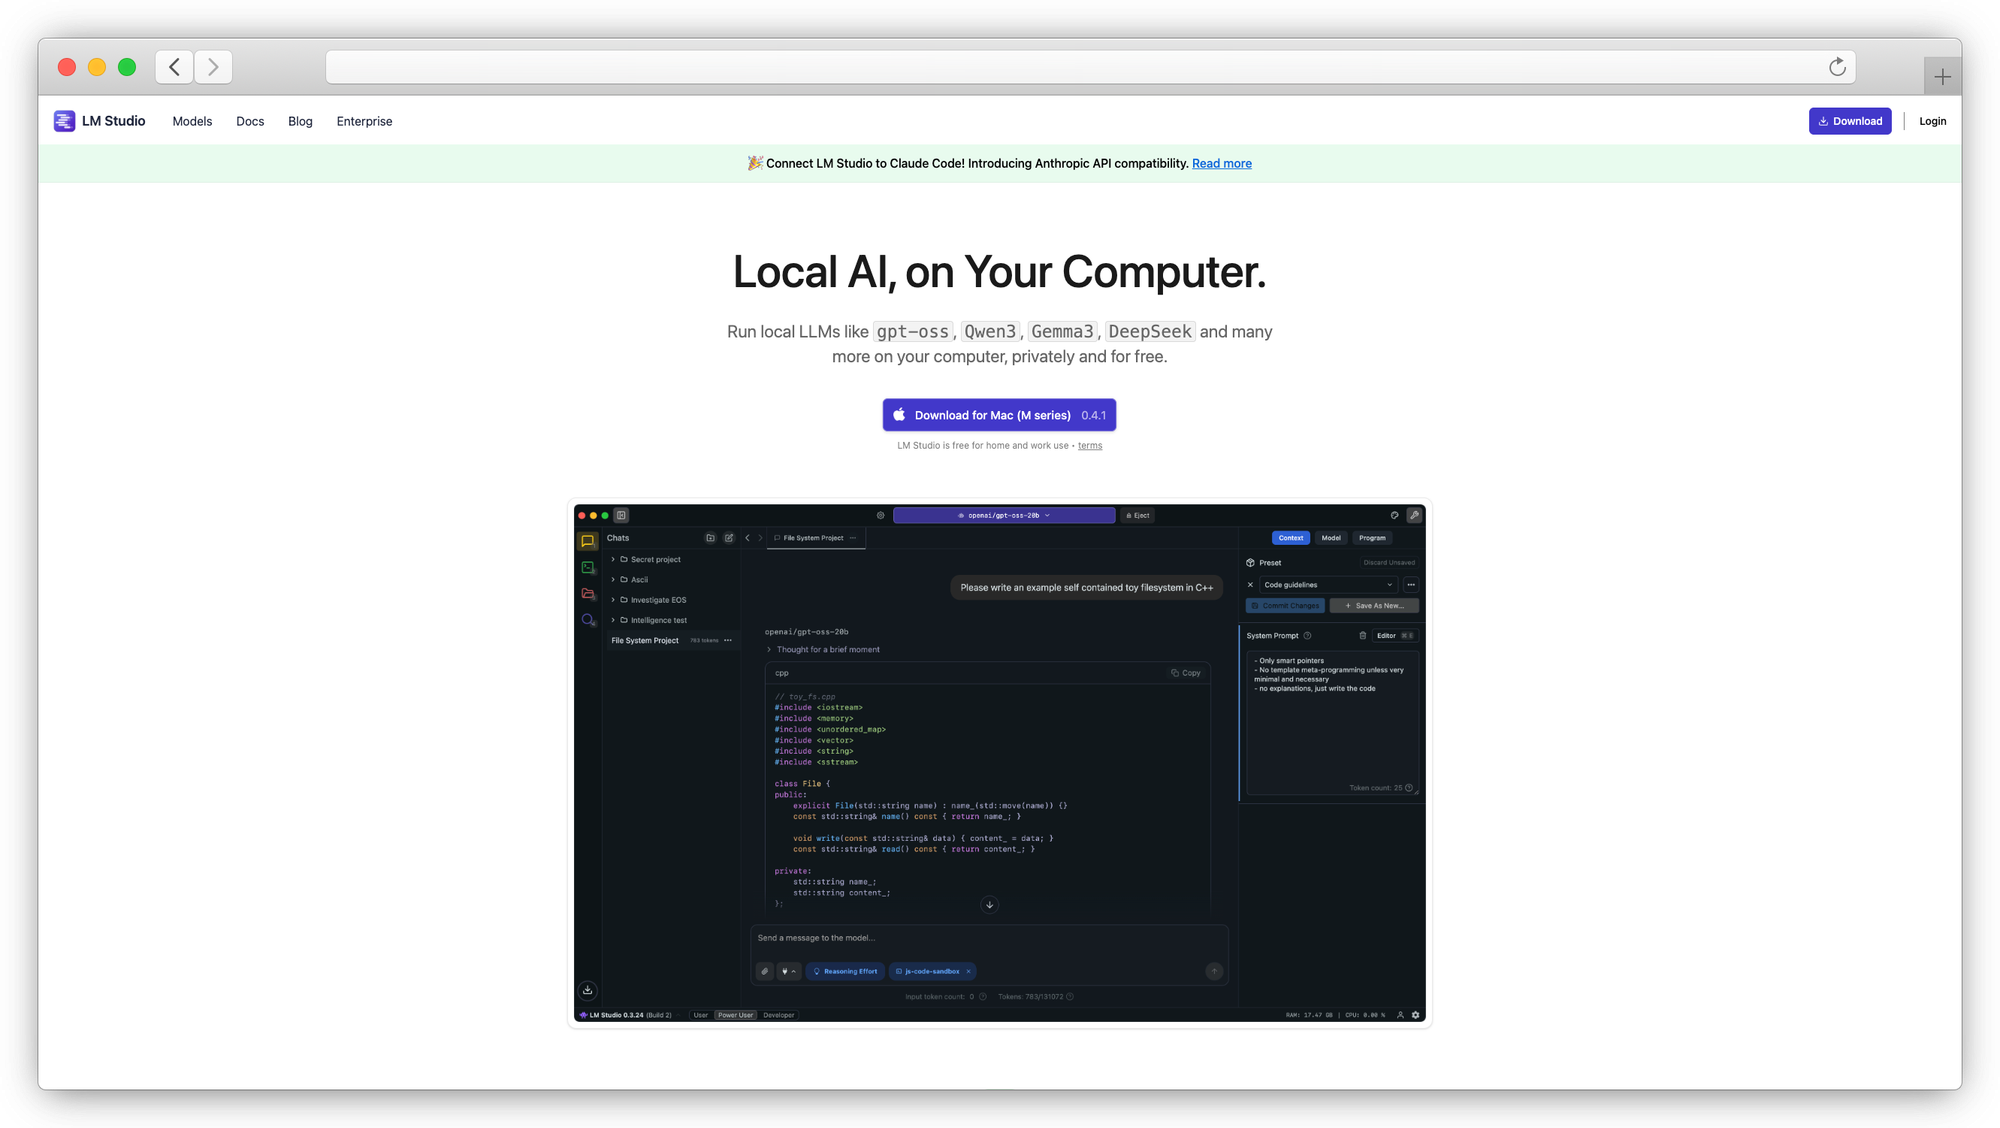The width and height of the screenshot is (2000, 1128).
Task: Open the green Developer terminal icon
Action: coord(588,567)
